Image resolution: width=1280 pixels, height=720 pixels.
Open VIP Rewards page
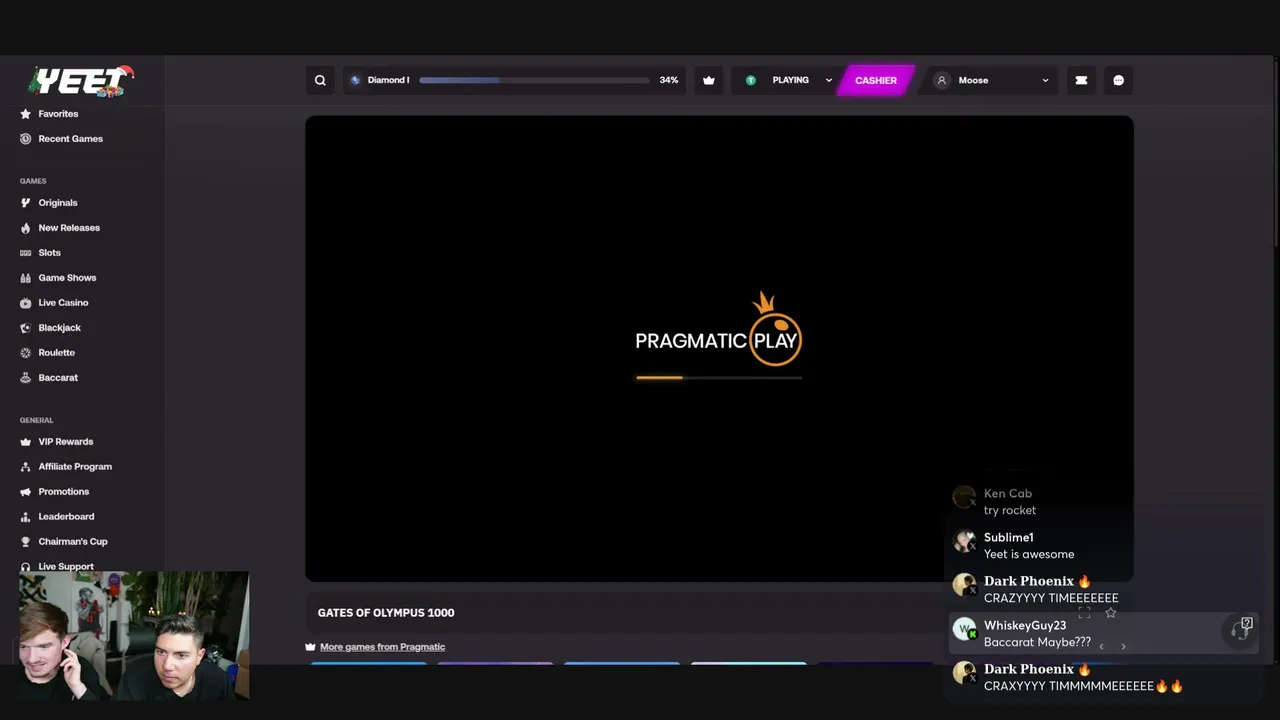[x=57, y=442]
